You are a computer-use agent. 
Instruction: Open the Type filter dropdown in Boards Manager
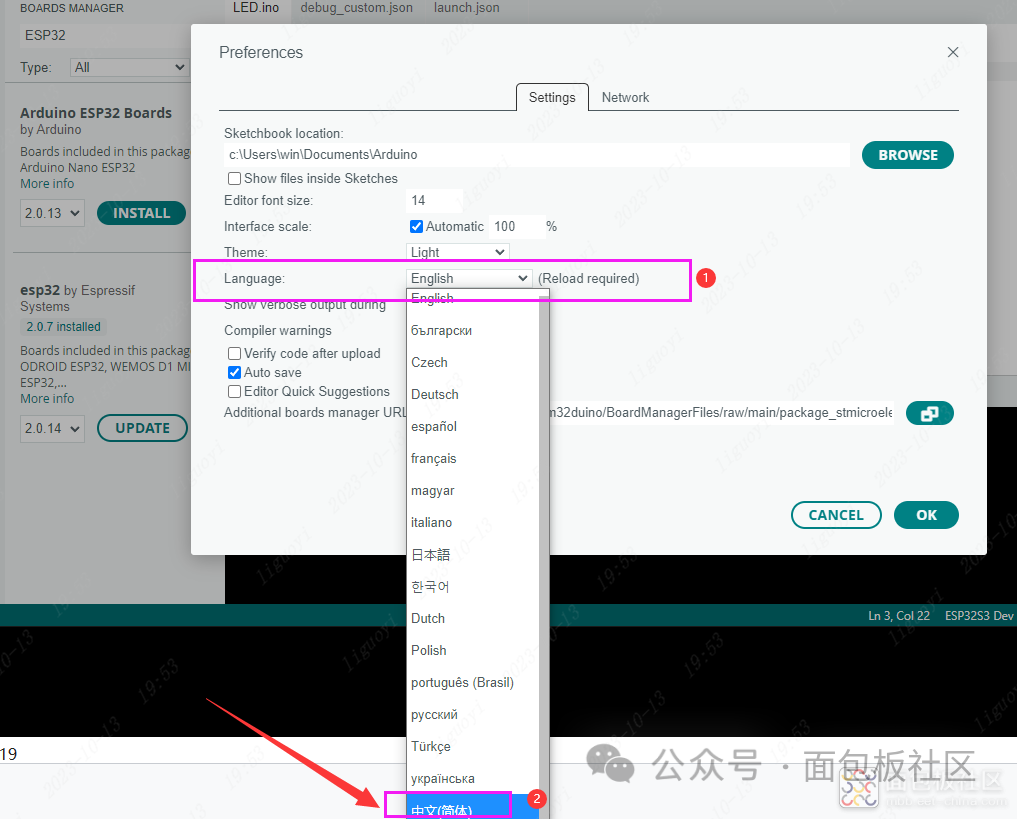coord(128,67)
